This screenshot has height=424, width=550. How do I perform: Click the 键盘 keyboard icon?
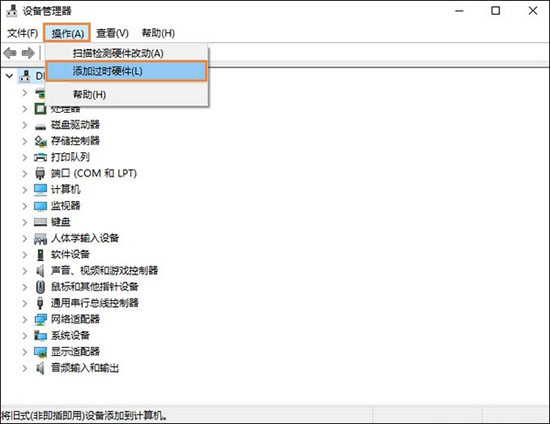pos(40,222)
